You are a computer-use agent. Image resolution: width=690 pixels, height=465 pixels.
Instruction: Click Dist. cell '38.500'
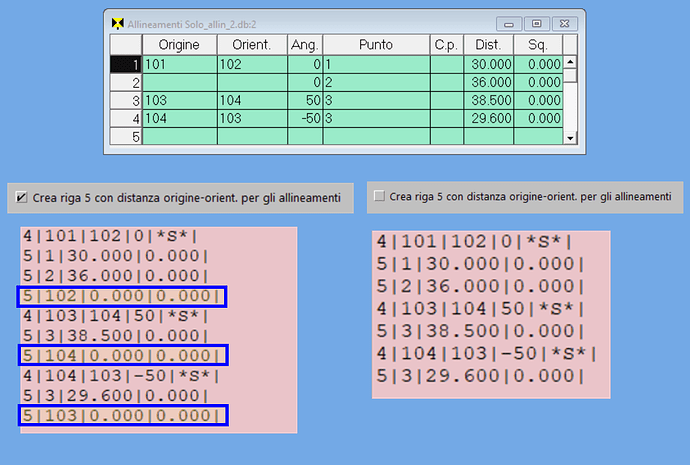[488, 101]
